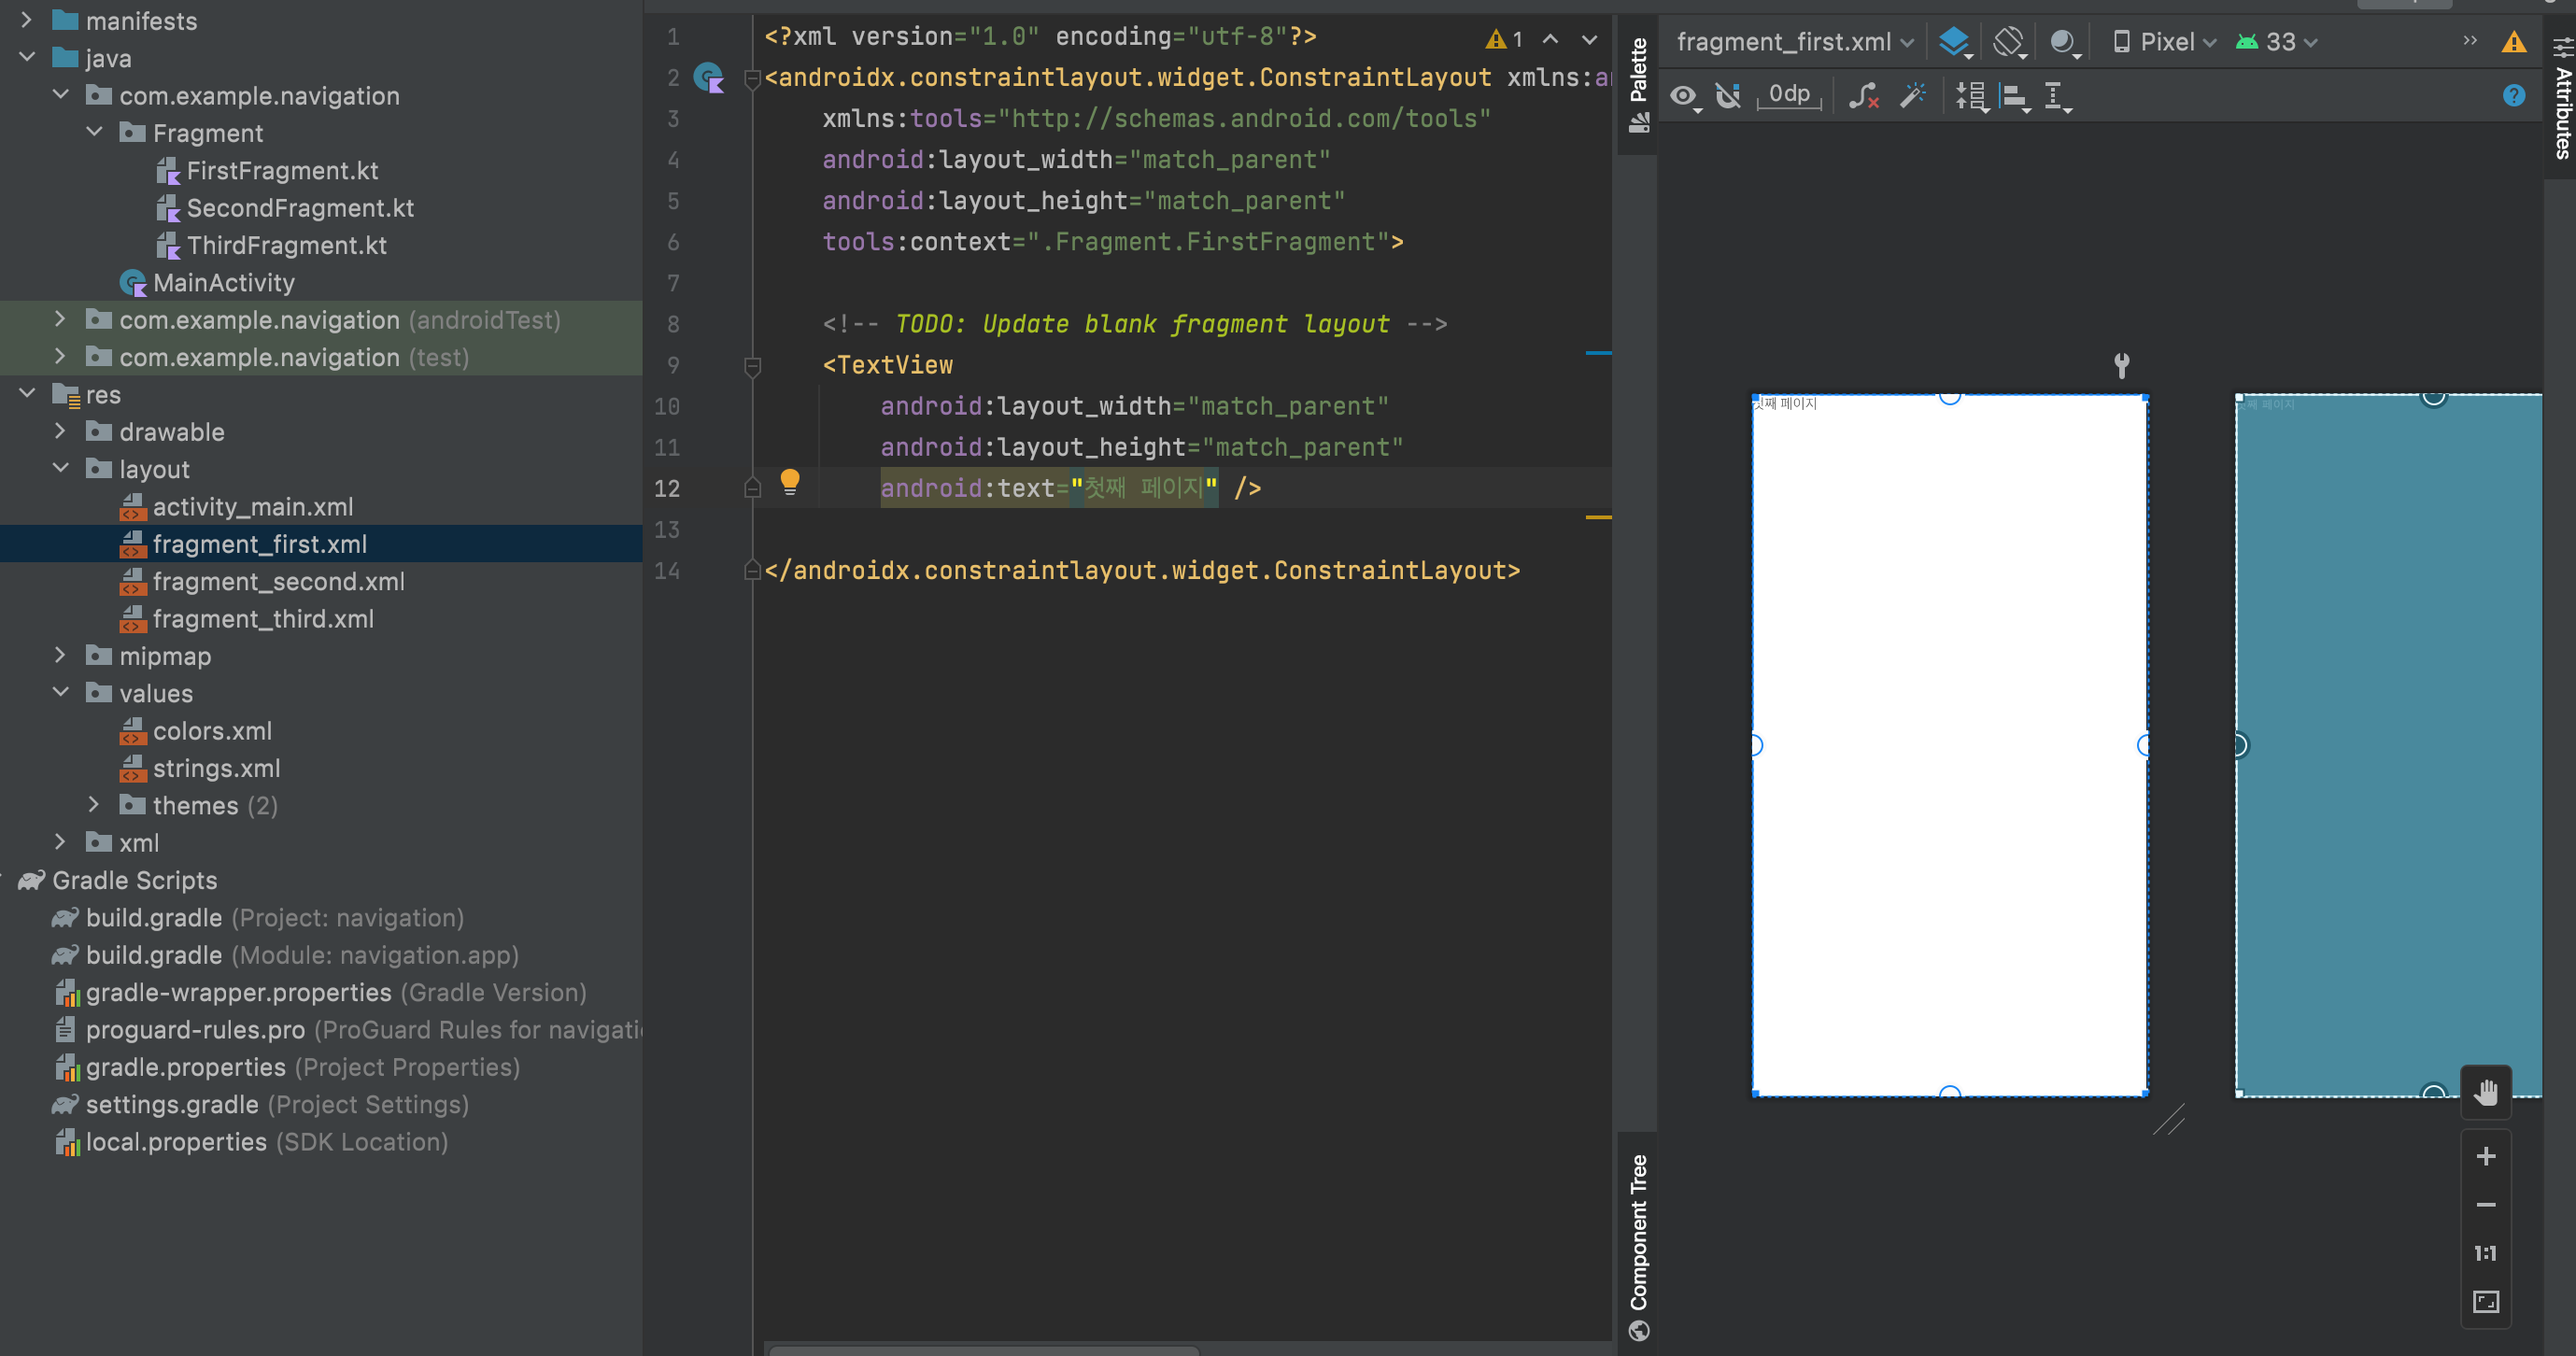
Task: Select fragment_second.xml in the layout folder
Action: 278,581
